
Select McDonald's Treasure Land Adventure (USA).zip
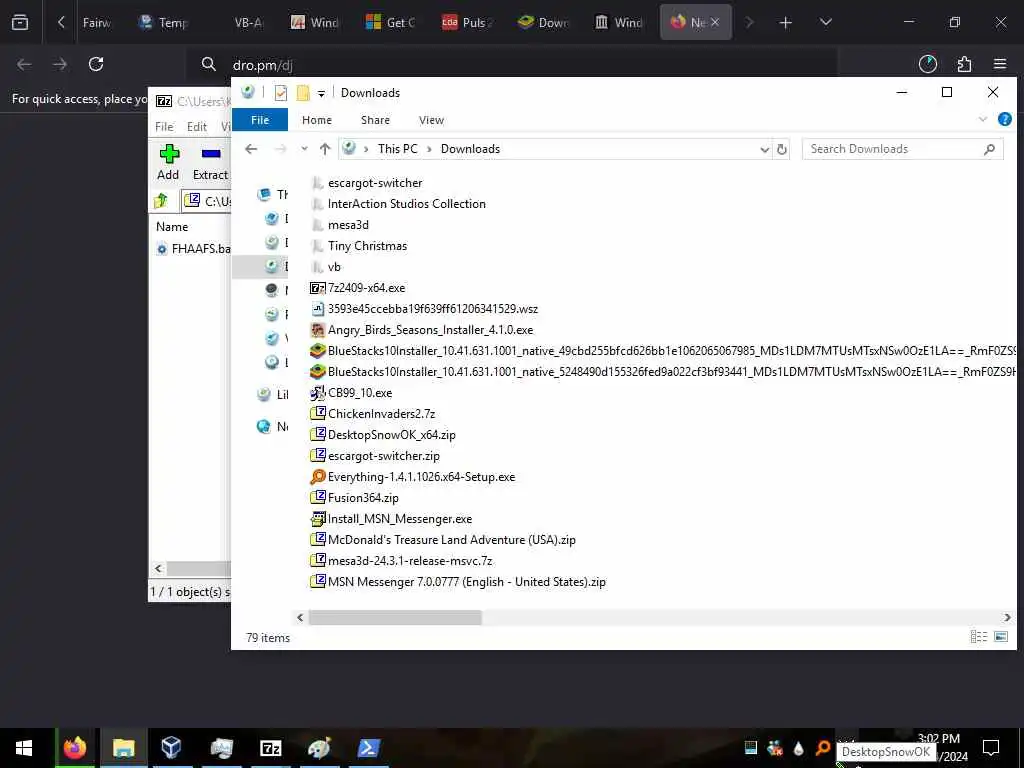tap(443, 540)
